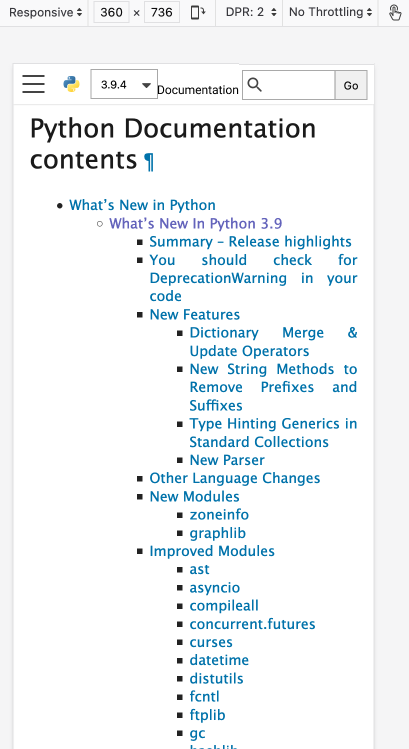Open the compileall module link
409x749 pixels.
(x=224, y=606)
